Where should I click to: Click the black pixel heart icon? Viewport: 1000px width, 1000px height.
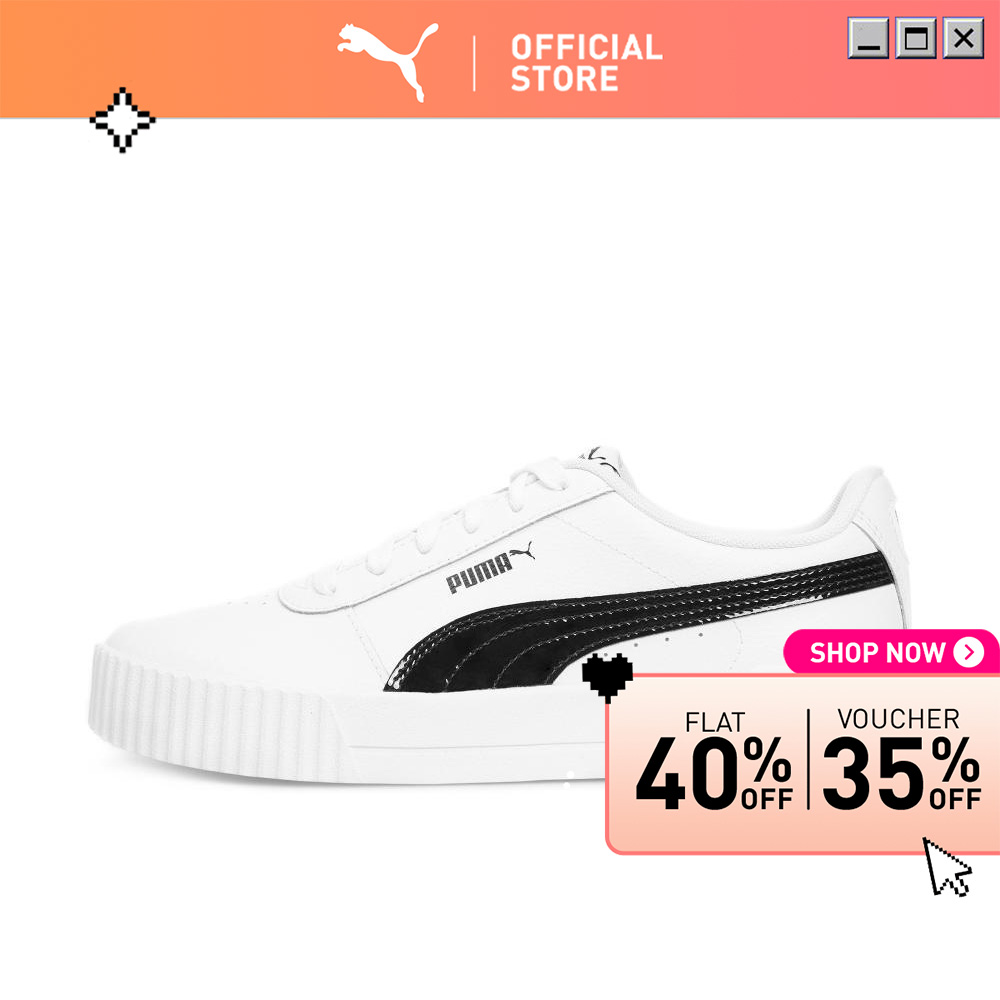[607, 677]
